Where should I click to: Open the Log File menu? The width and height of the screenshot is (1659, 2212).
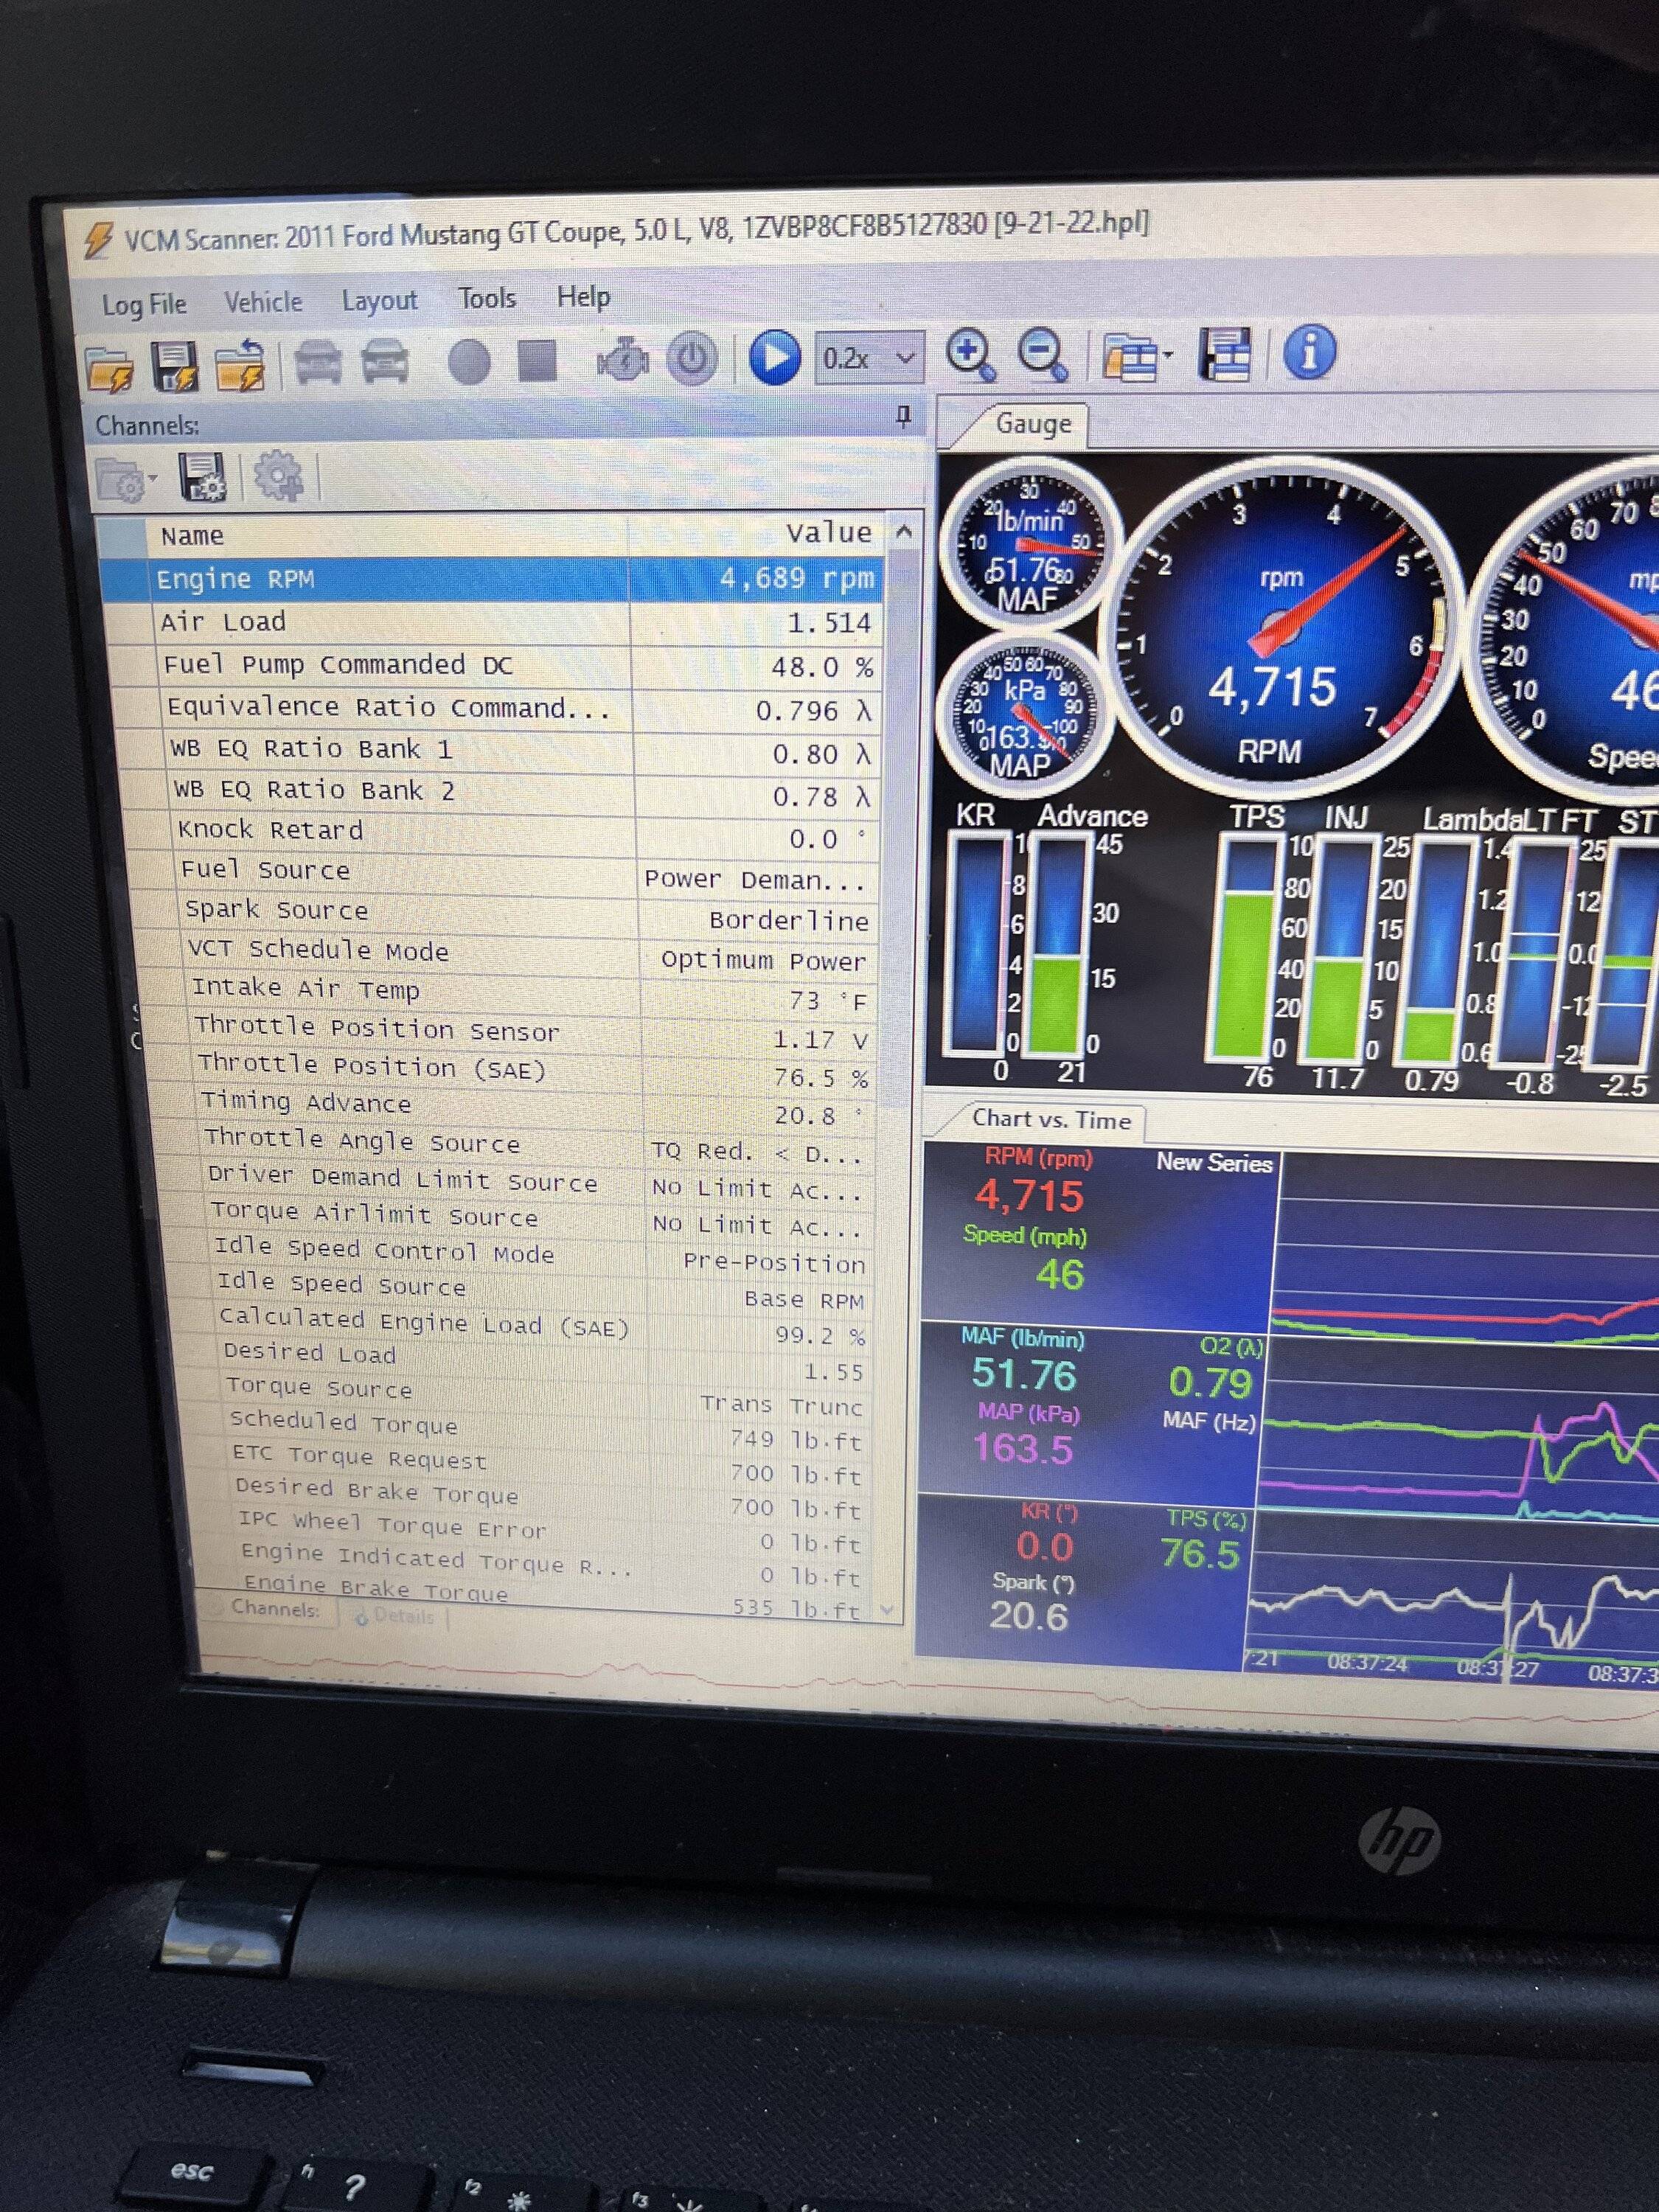click(x=144, y=304)
